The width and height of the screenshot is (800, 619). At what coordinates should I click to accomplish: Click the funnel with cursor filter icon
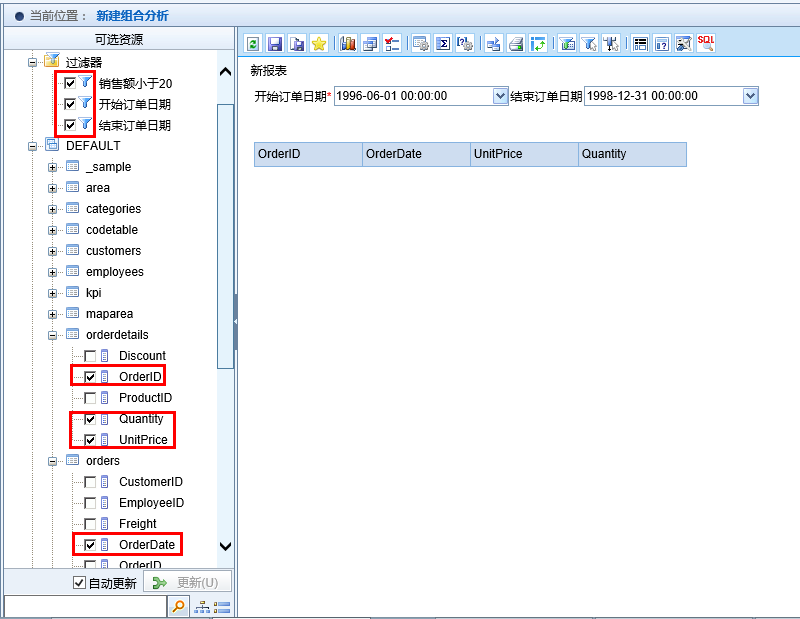click(589, 44)
